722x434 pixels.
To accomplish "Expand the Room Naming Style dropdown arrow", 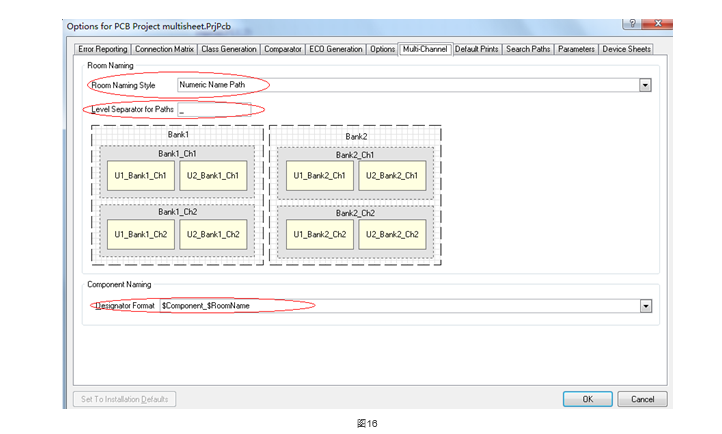I will tap(645, 86).
